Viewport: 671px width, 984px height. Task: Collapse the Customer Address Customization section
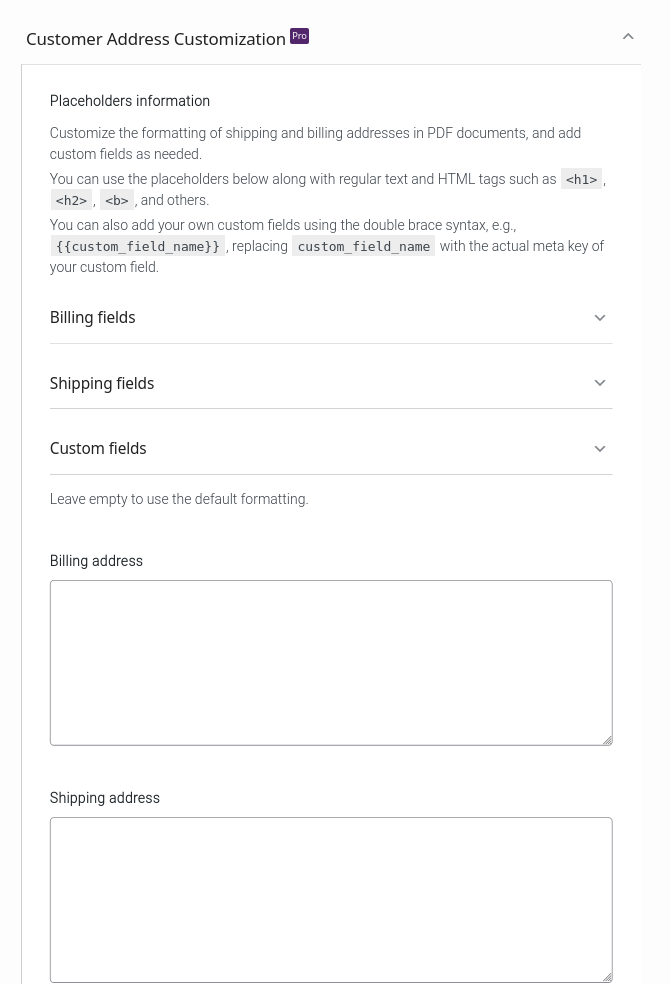(628, 37)
